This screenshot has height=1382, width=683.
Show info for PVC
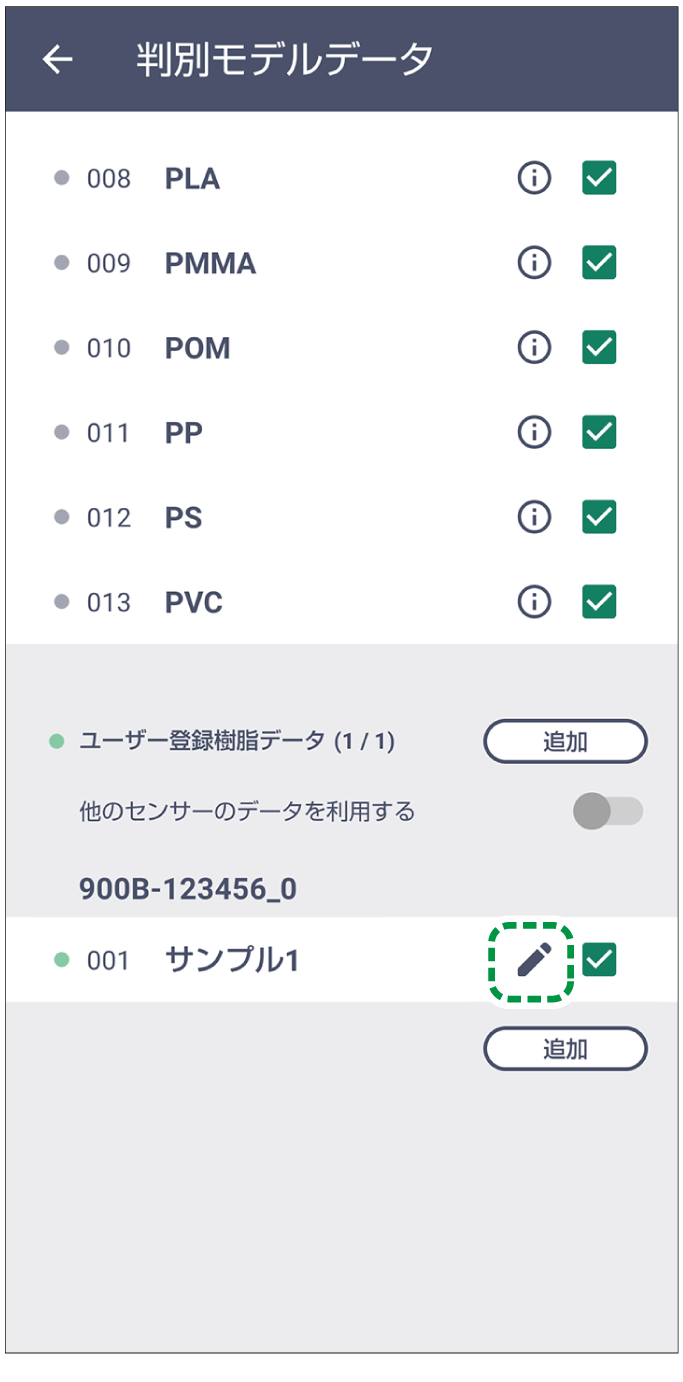tap(535, 602)
